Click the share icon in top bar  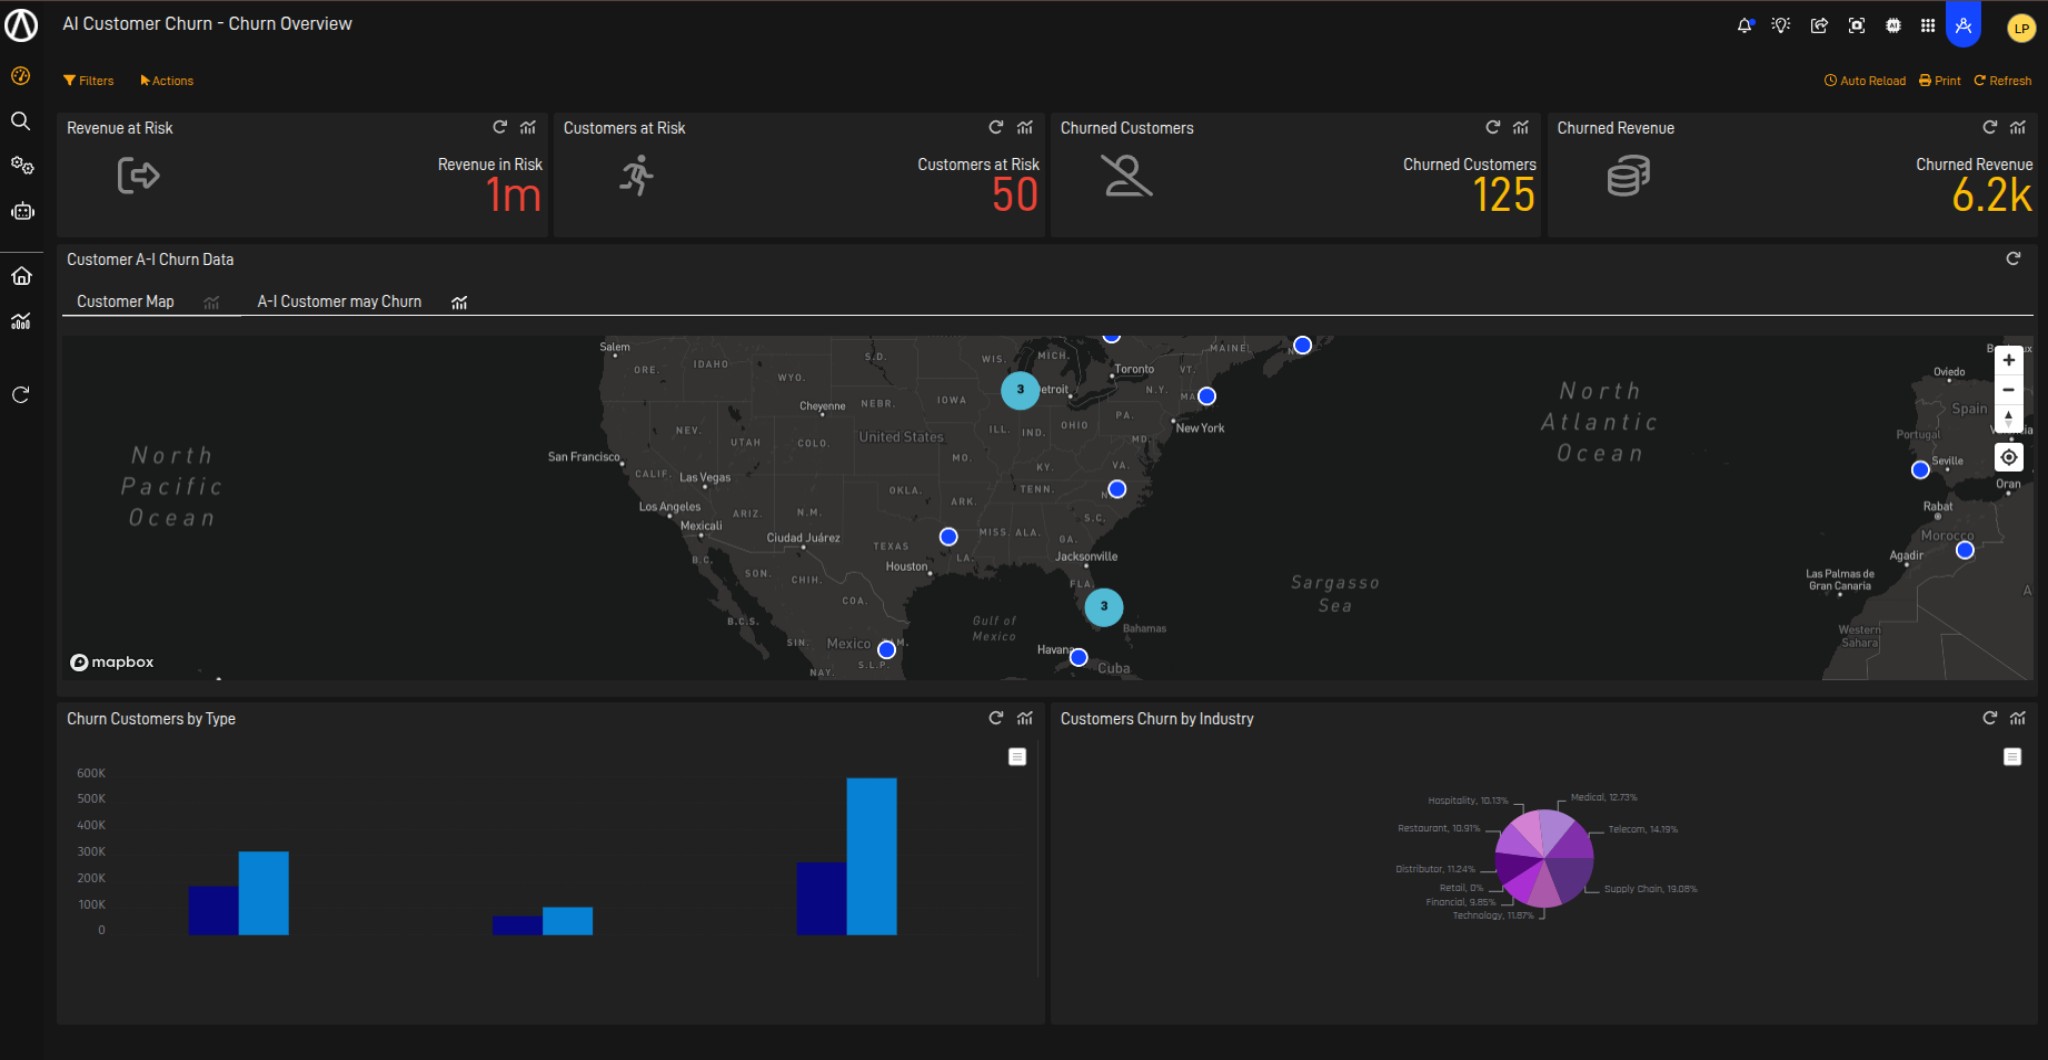click(x=1819, y=26)
